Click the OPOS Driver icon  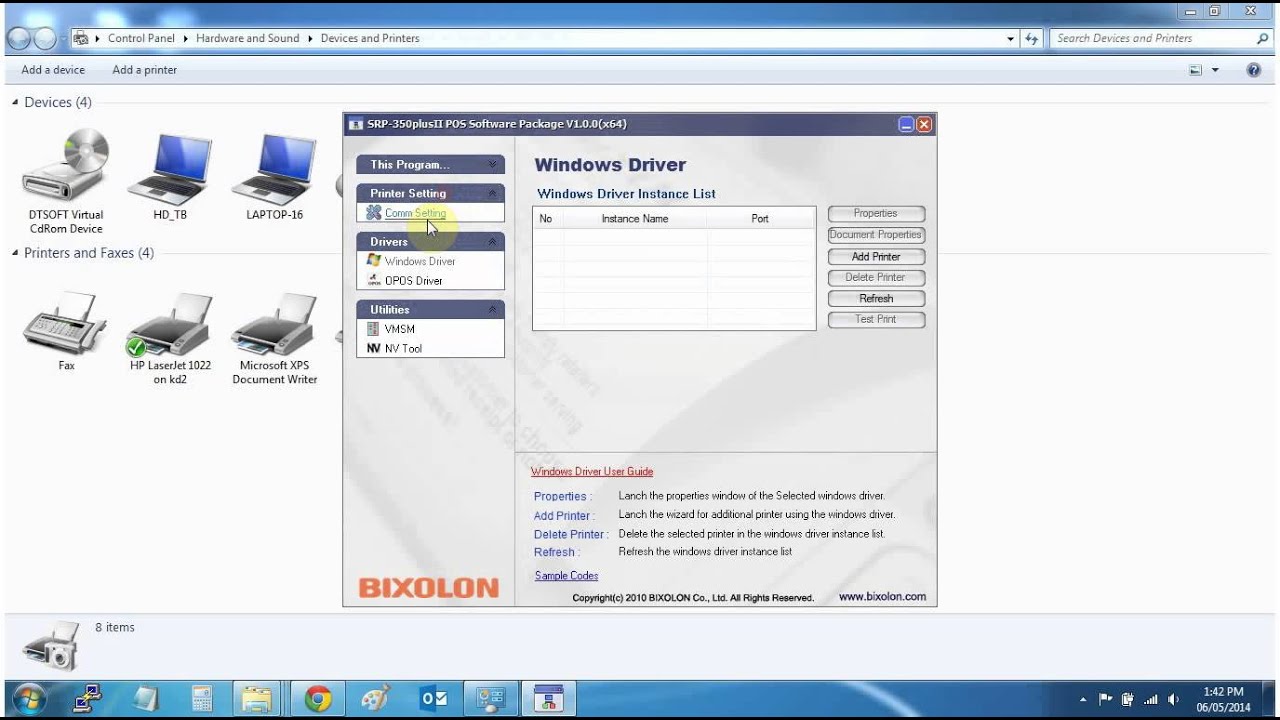[x=373, y=281]
